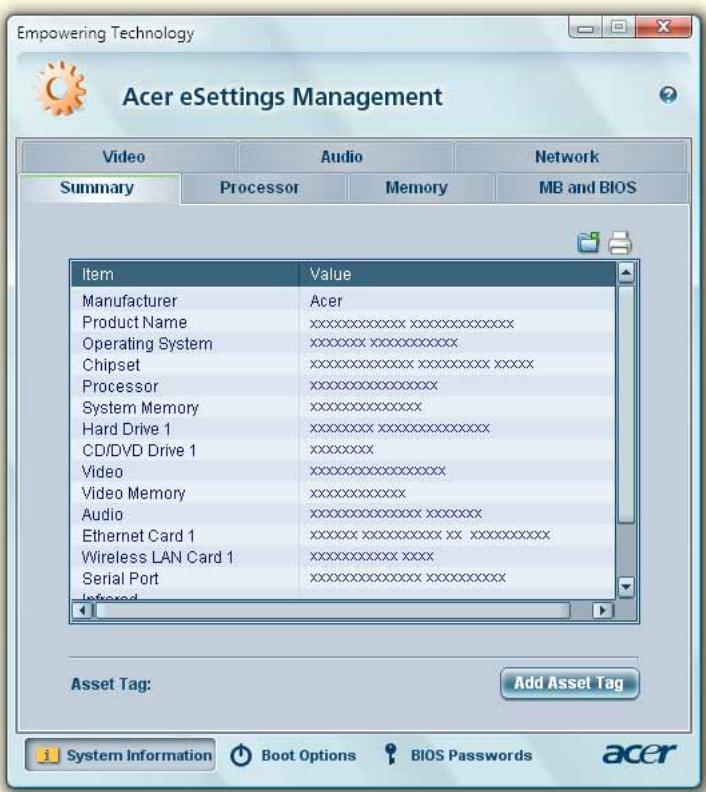Screen dimensions: 706x792
Task: Click the vertical scrollbar thumb
Action: coord(626,404)
